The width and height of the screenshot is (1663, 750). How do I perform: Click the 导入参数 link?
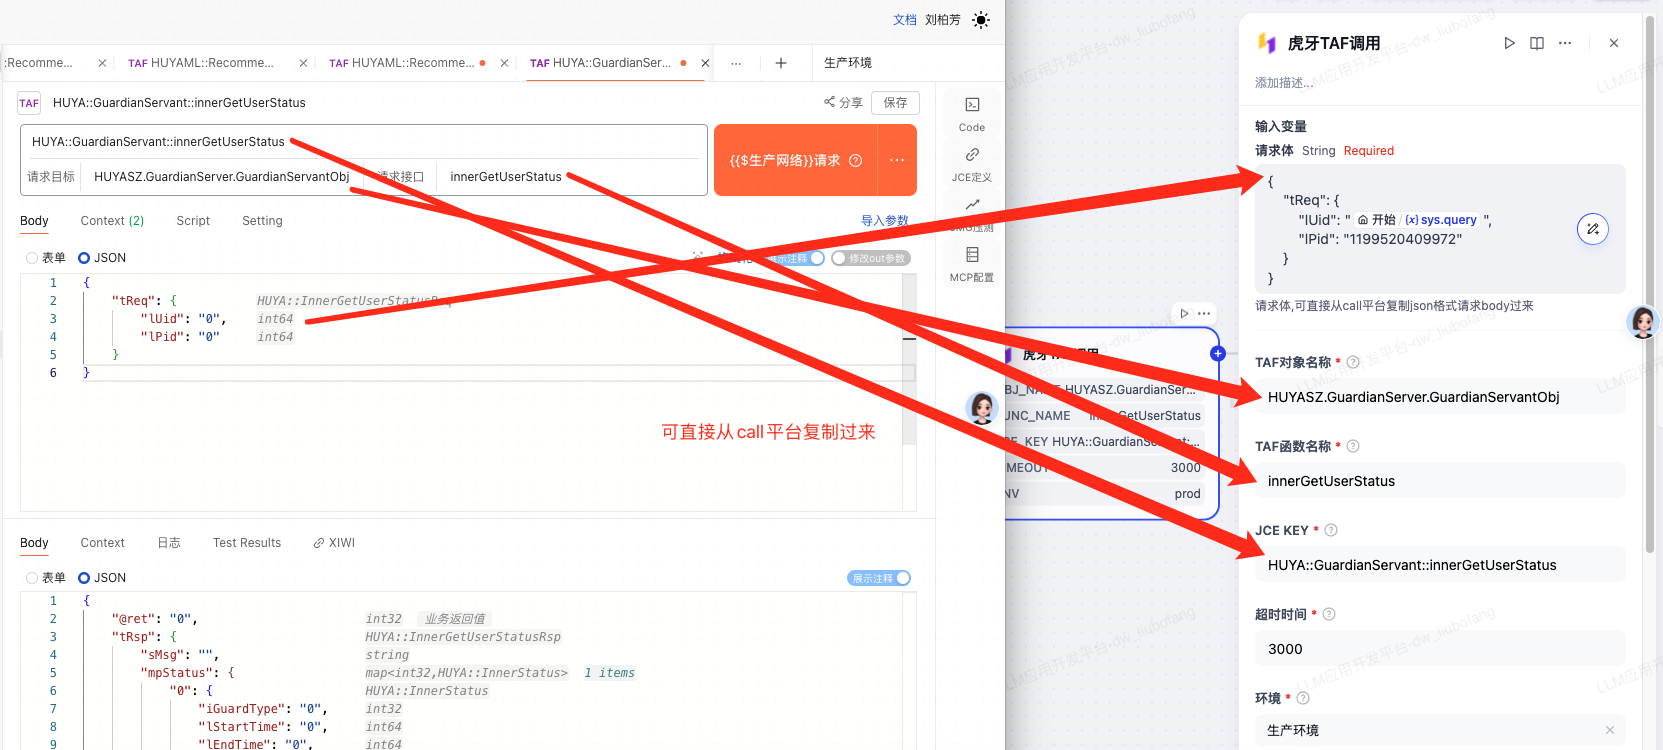[x=884, y=221]
